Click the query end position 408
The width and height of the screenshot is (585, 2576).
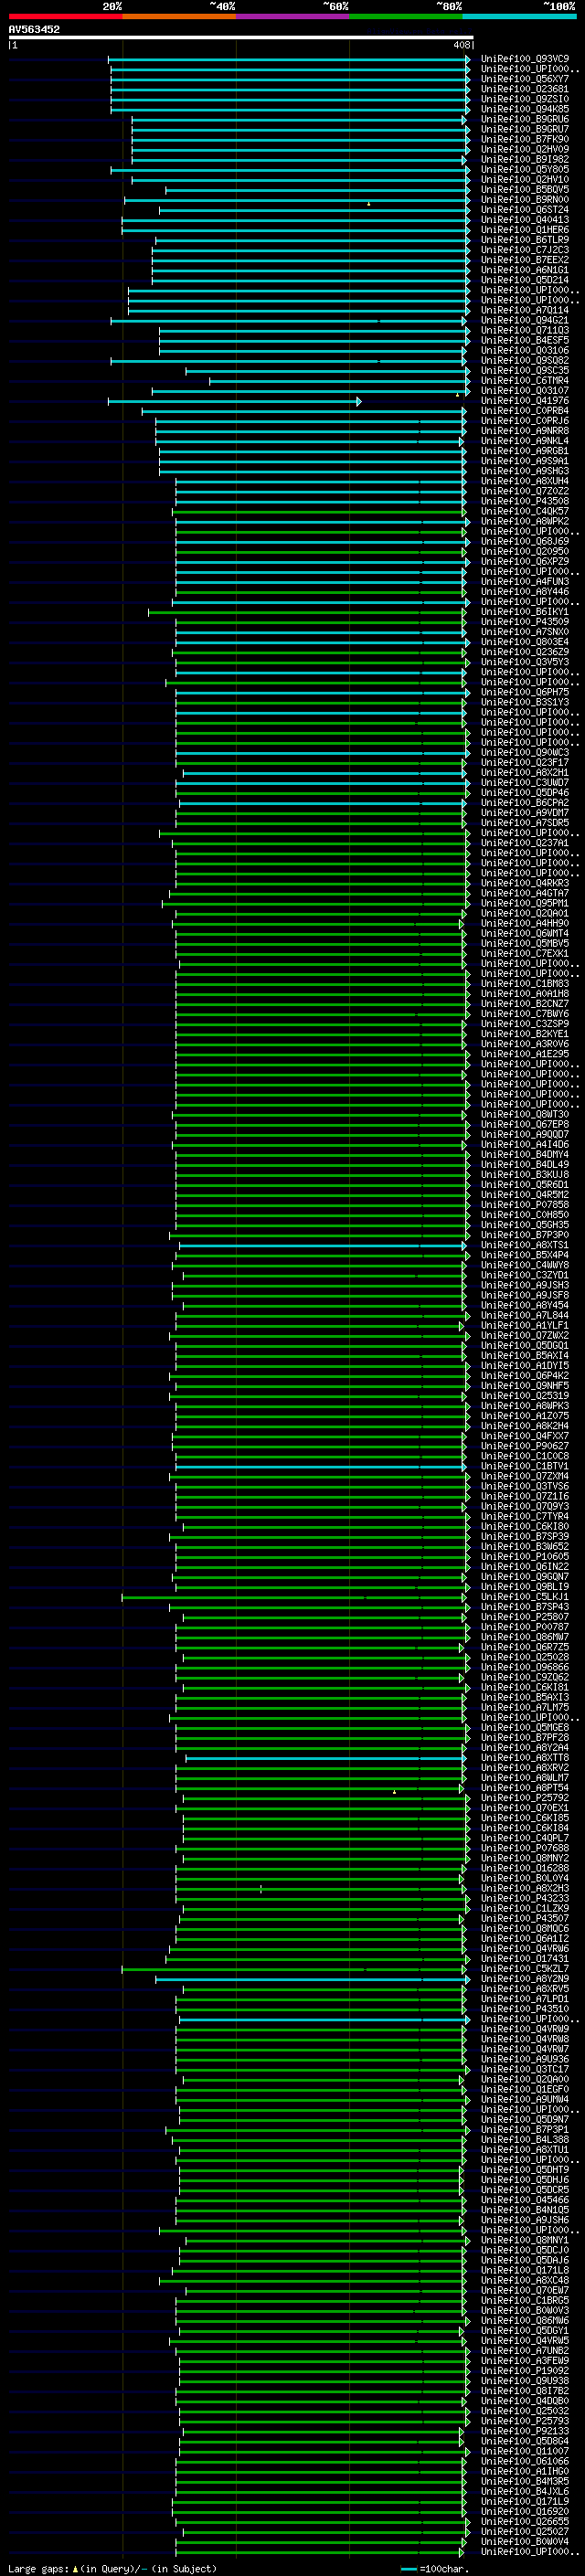(462, 45)
